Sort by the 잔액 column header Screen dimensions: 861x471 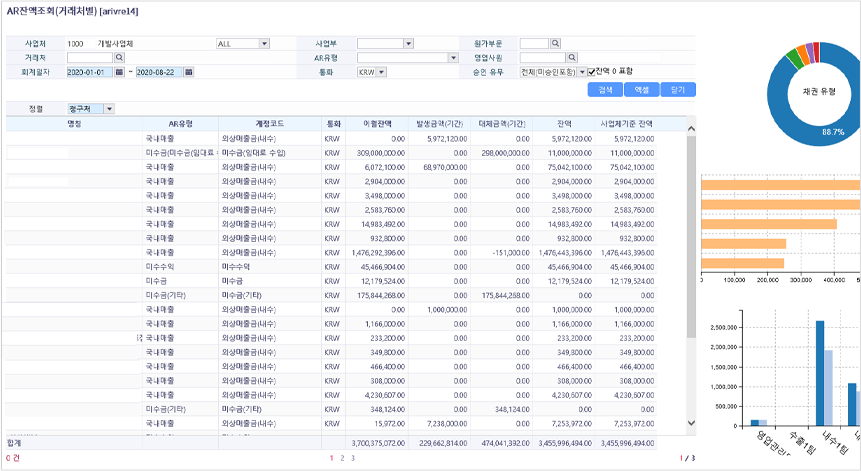pyautogui.click(x=564, y=123)
